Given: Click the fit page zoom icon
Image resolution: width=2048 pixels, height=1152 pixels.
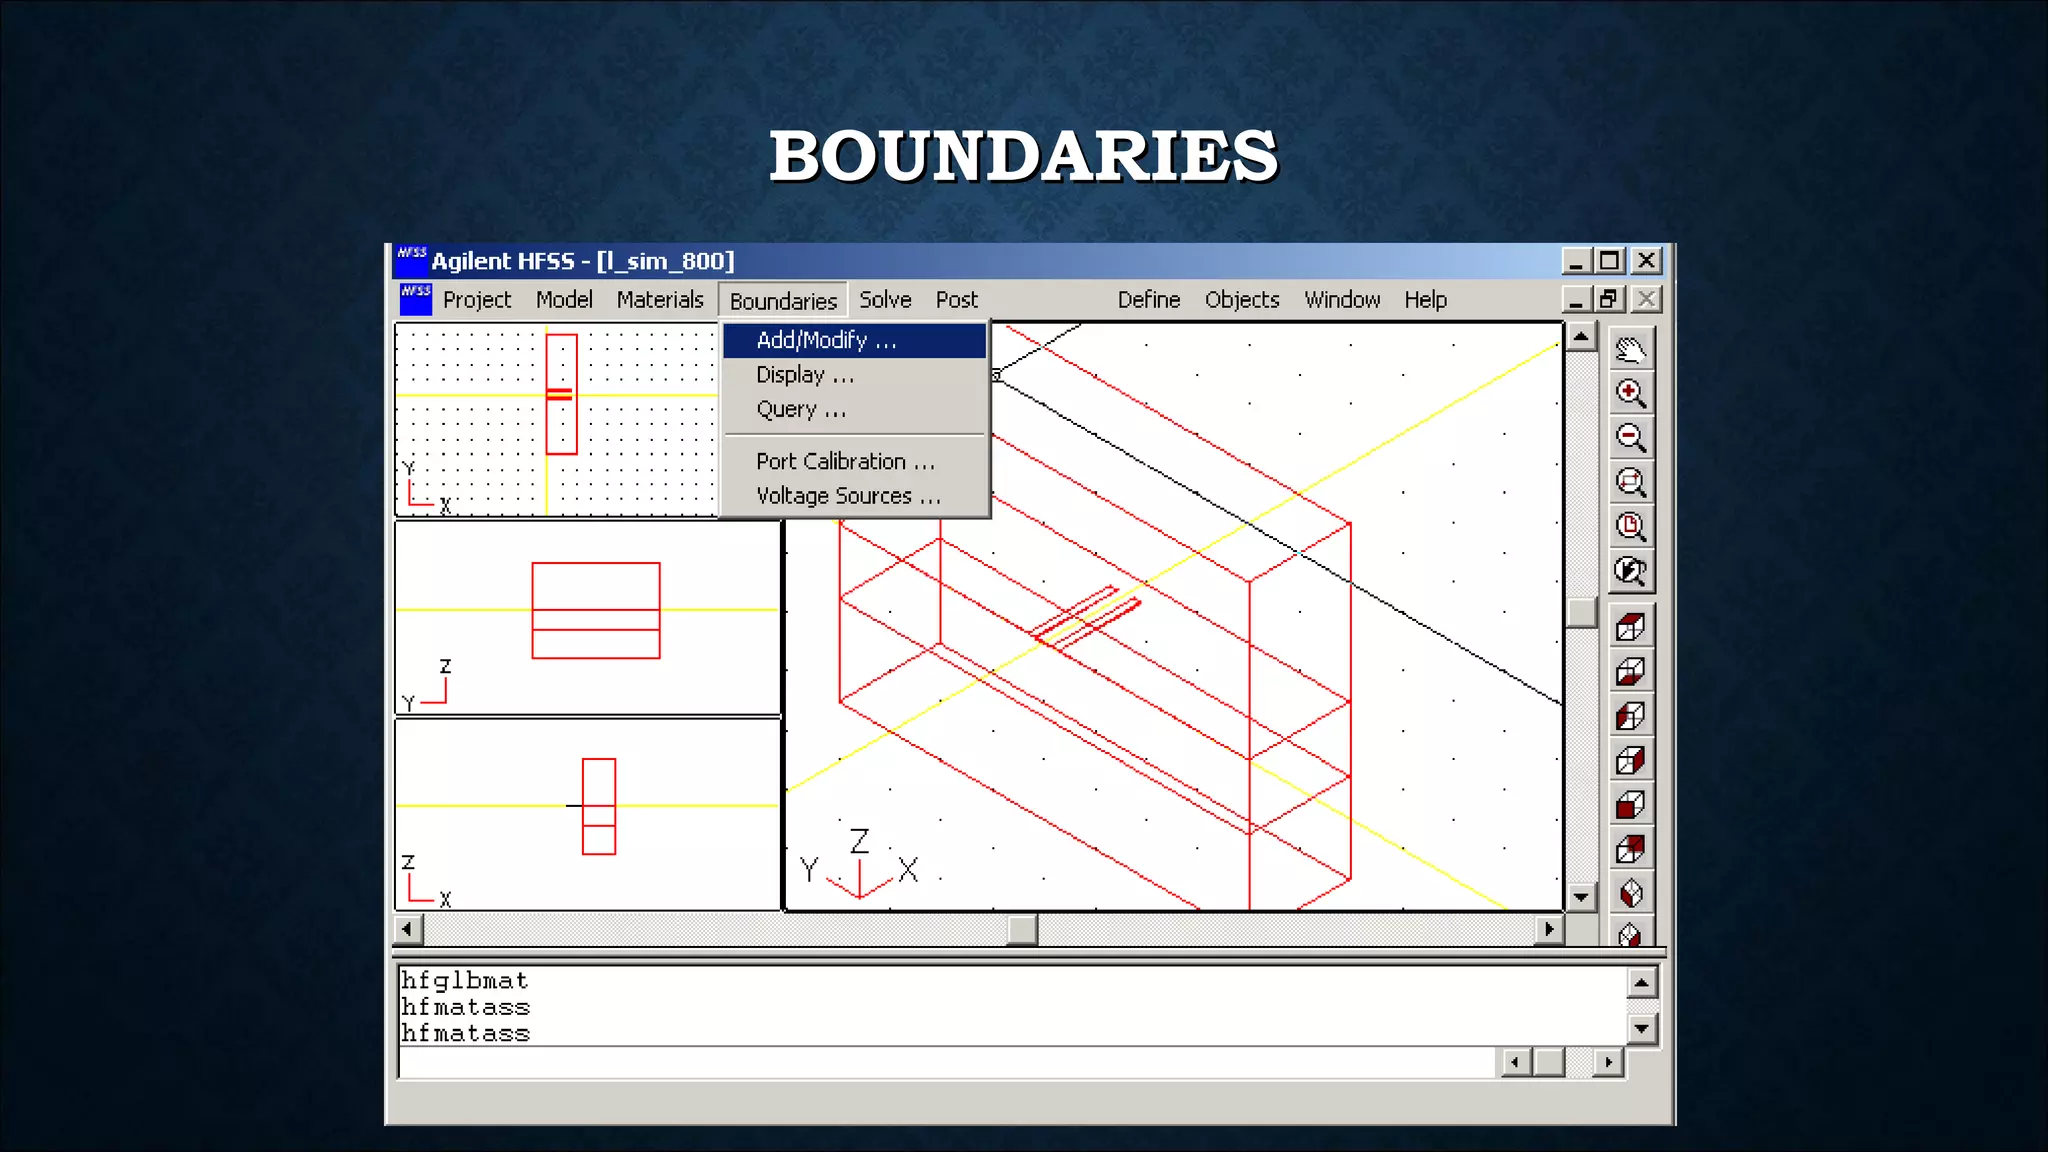Looking at the screenshot, I should [1631, 526].
